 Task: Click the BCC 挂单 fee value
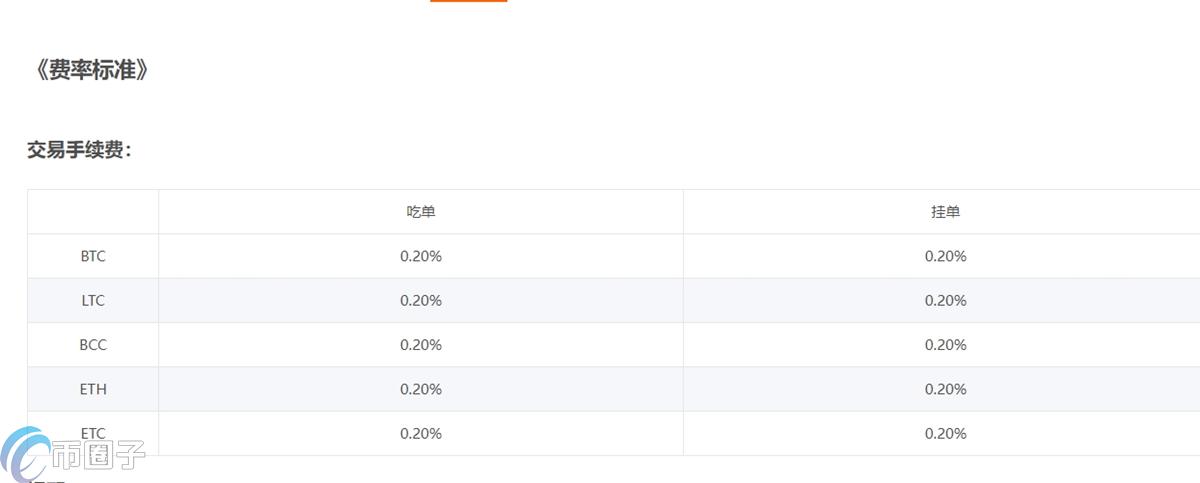click(x=945, y=345)
